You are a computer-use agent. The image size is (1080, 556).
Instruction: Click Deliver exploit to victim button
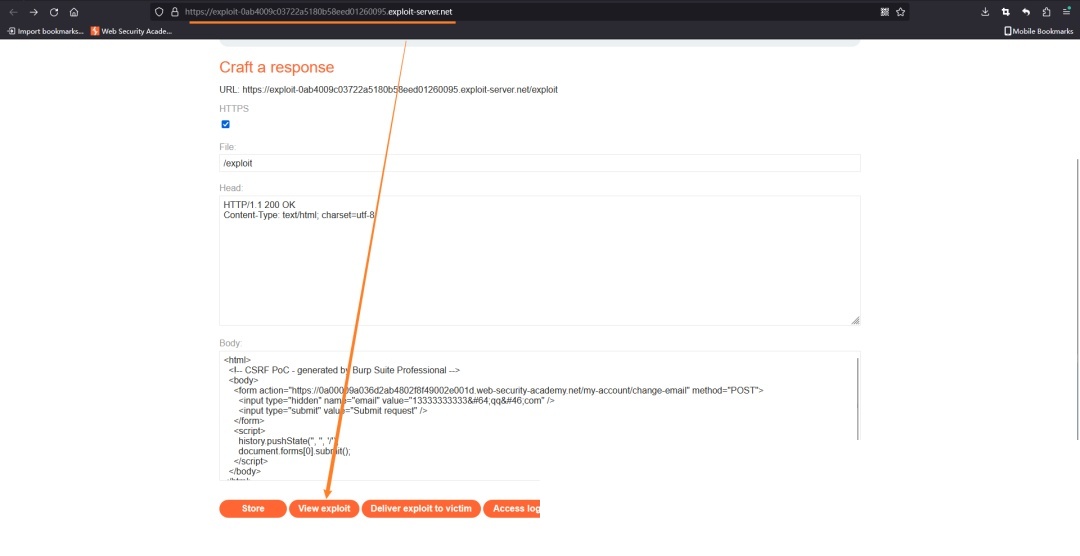421,508
